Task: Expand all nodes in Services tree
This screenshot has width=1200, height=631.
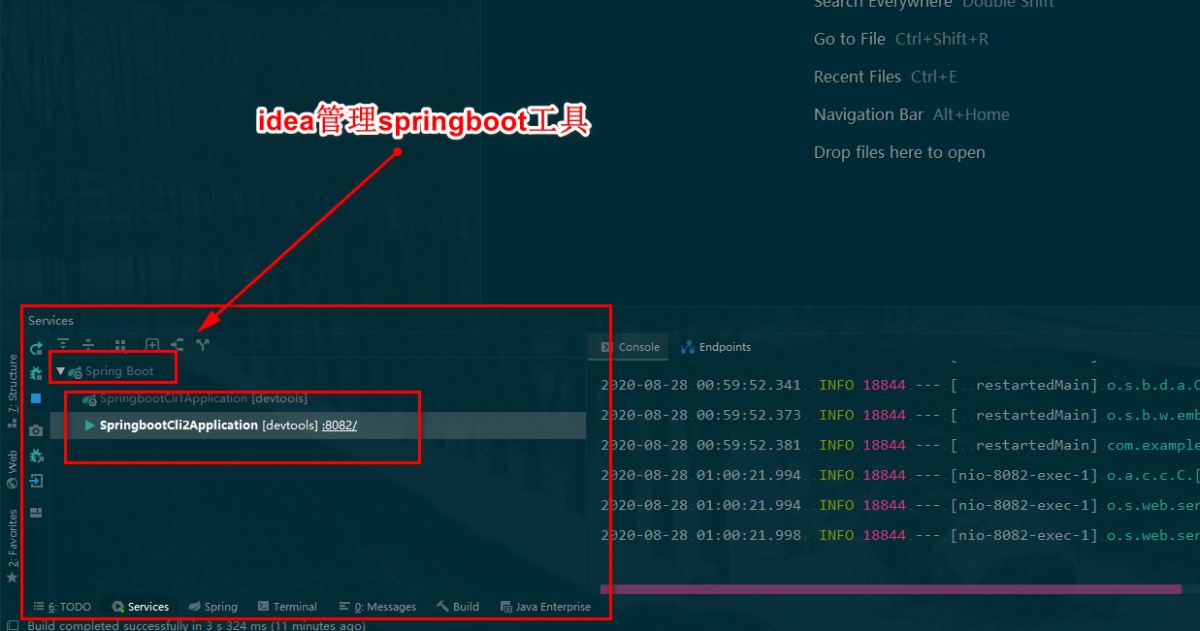Action: coord(64,345)
